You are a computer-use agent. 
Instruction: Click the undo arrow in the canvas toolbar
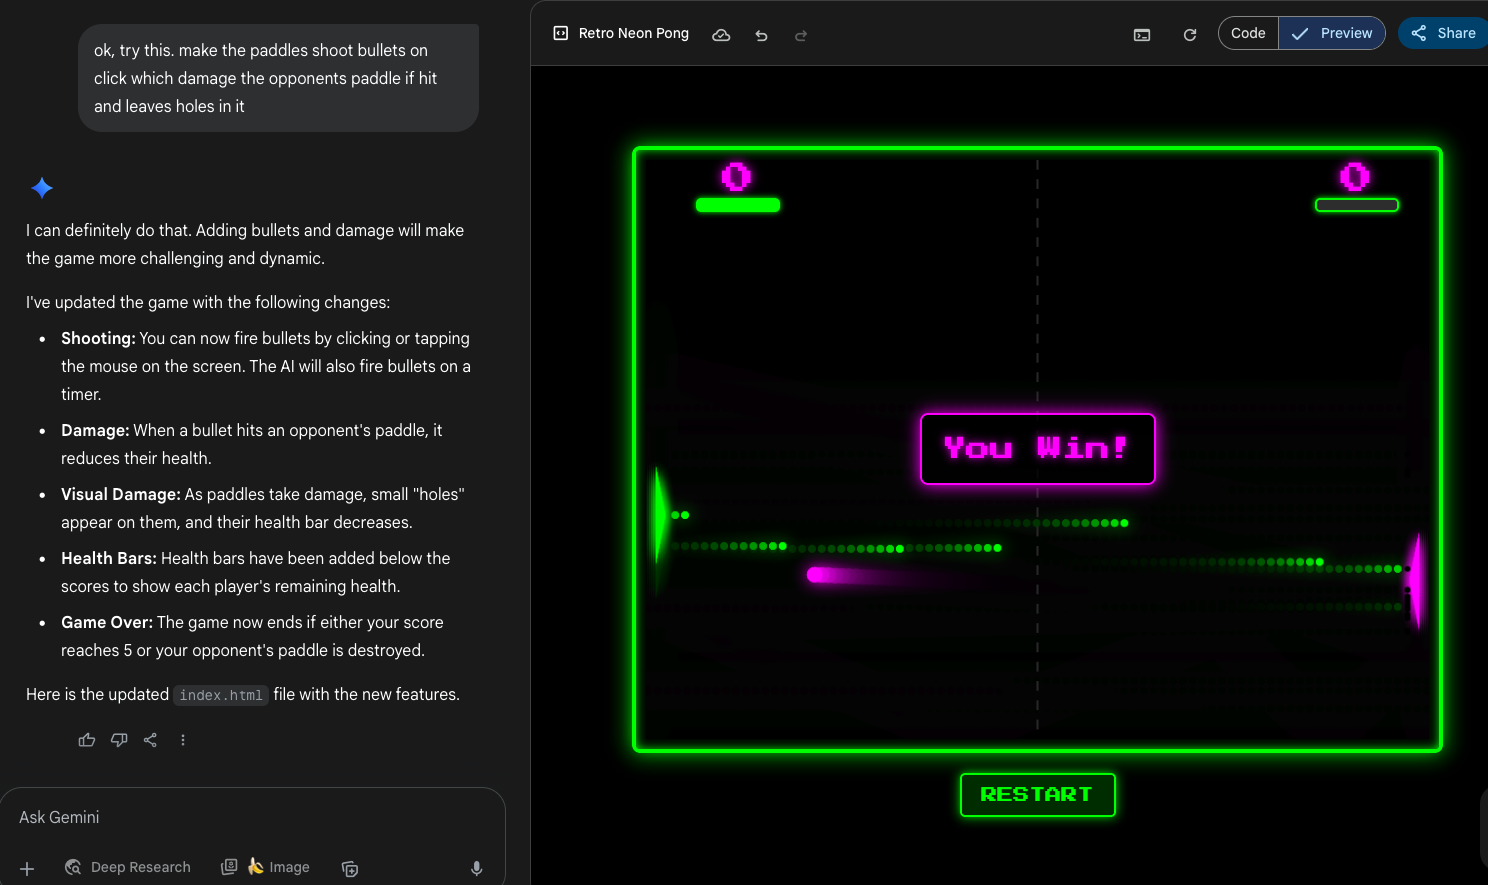click(761, 35)
